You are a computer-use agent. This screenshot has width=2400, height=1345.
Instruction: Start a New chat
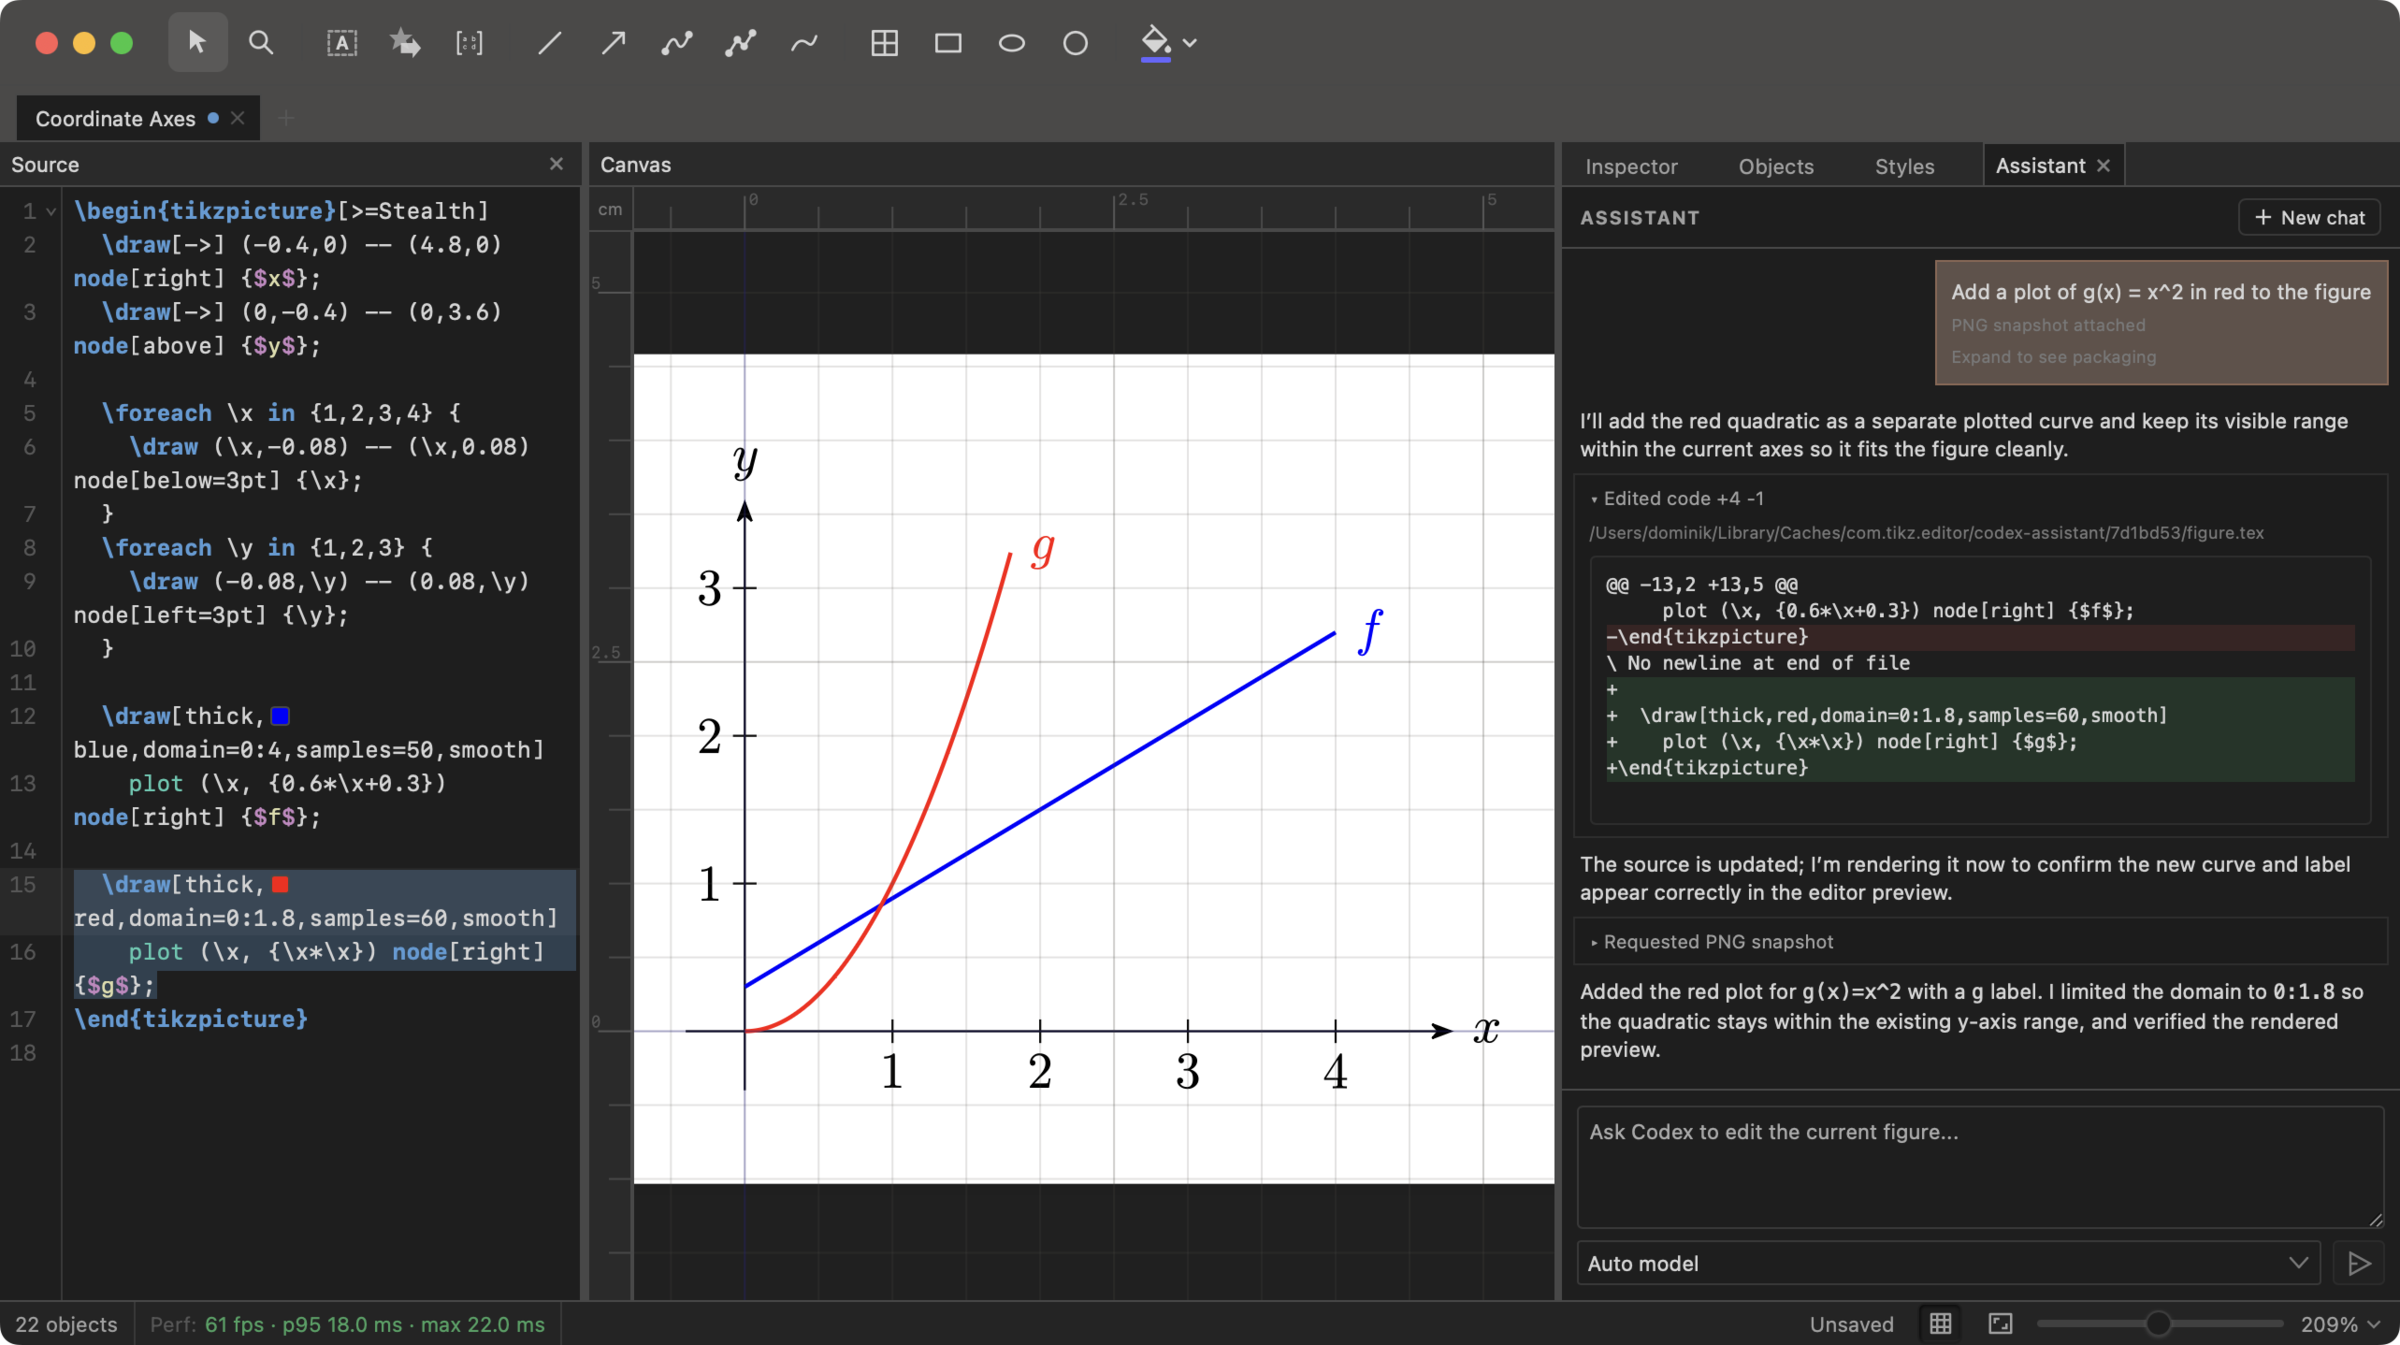[2309, 217]
